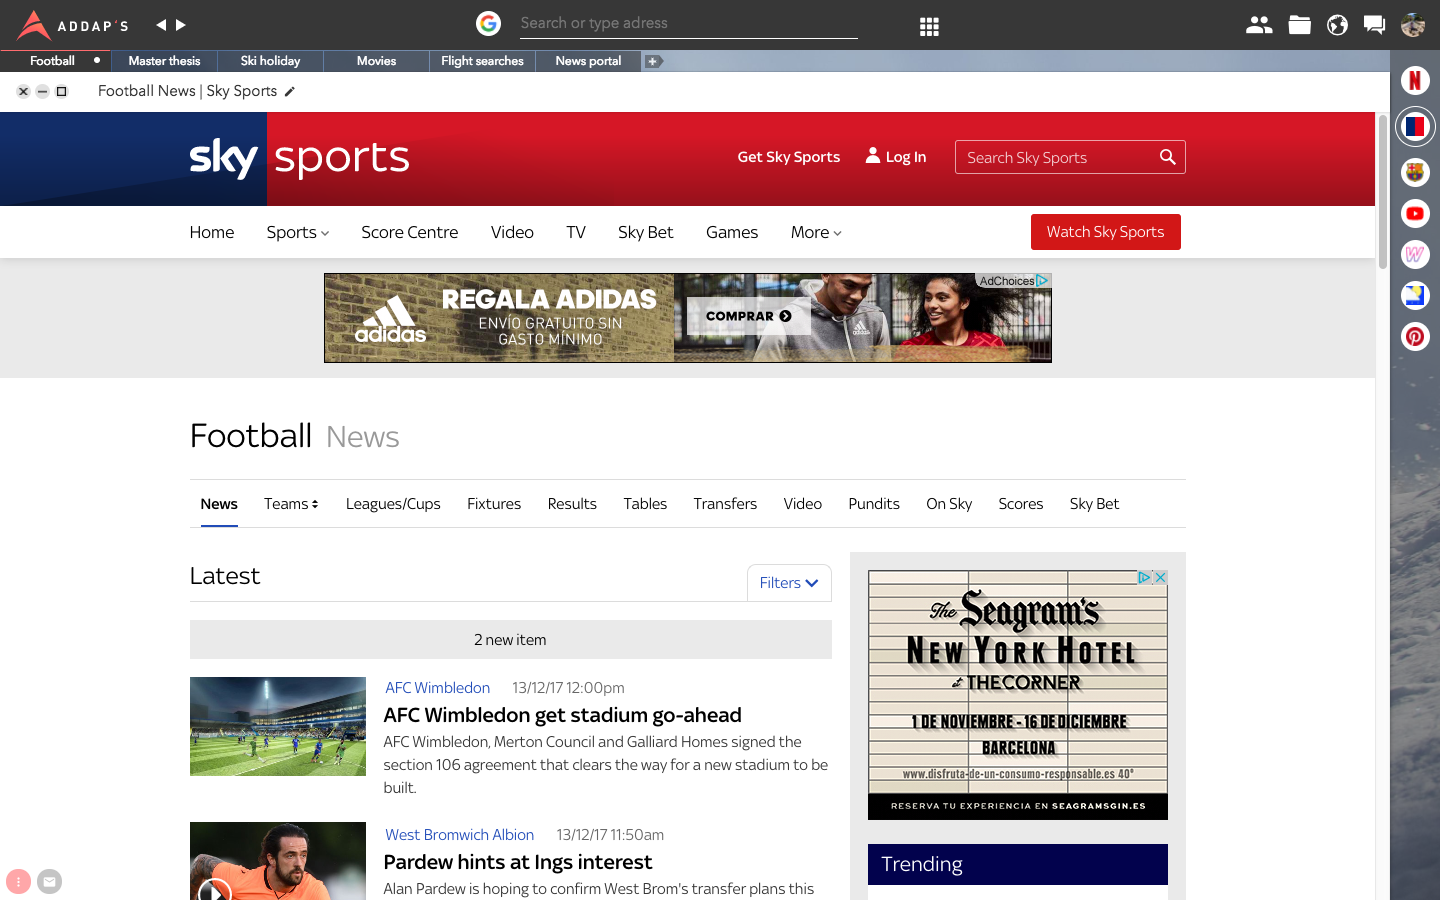This screenshot has height=900, width=1440.
Task: Open the Pundits tab
Action: (874, 504)
